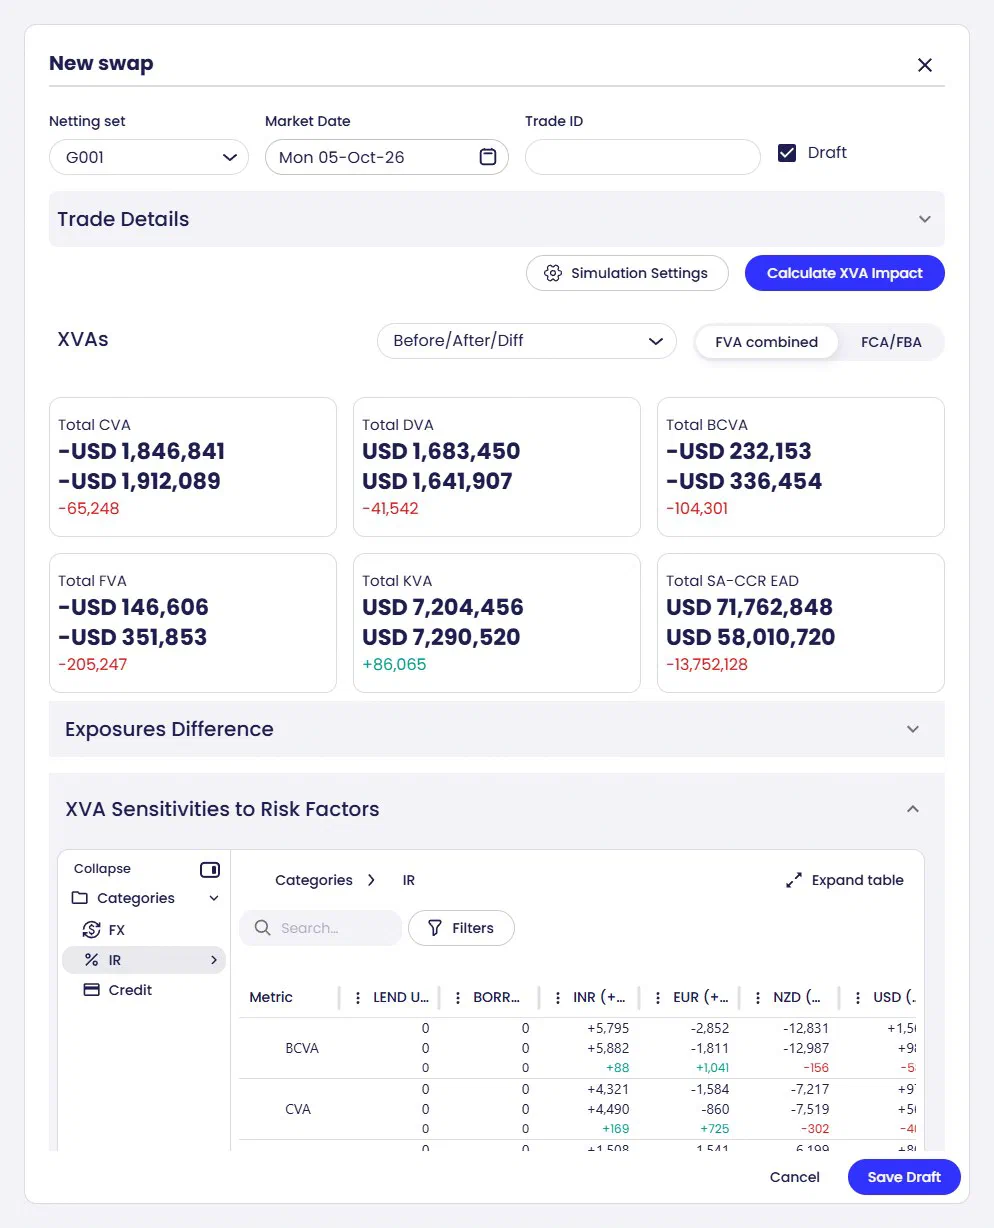
Task: Click the -13,752,128 EAD difference value
Action: (x=707, y=664)
